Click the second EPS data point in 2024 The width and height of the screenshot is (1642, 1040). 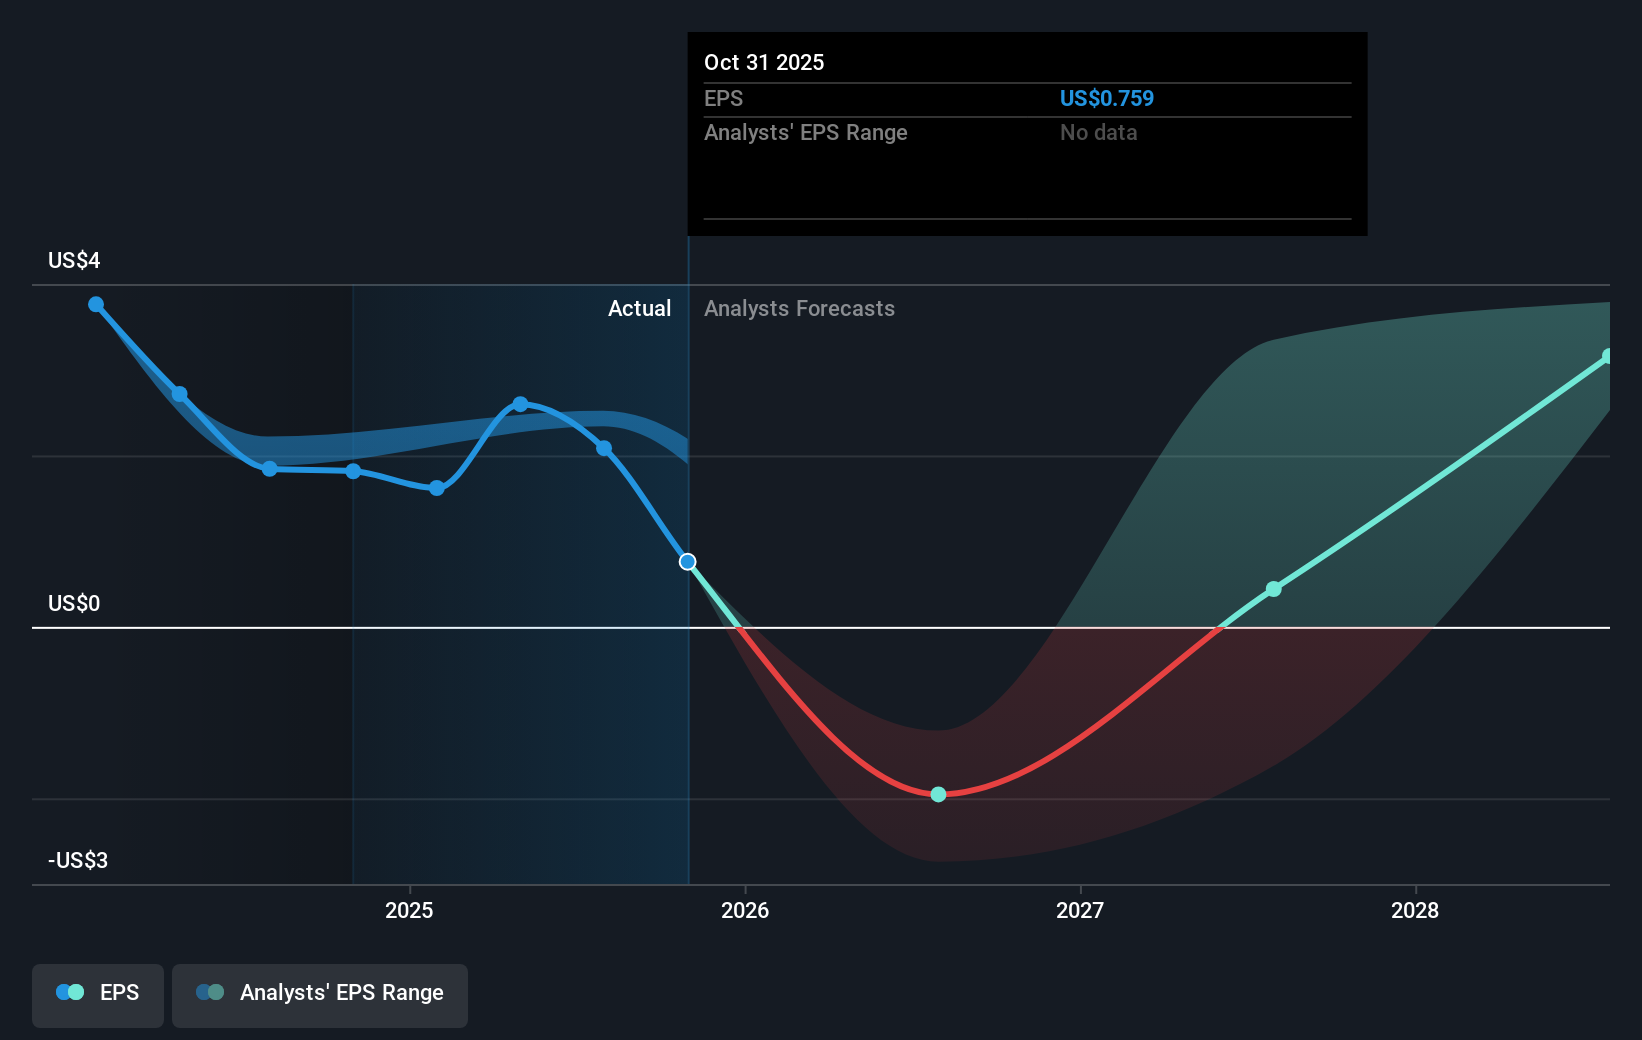tap(179, 394)
